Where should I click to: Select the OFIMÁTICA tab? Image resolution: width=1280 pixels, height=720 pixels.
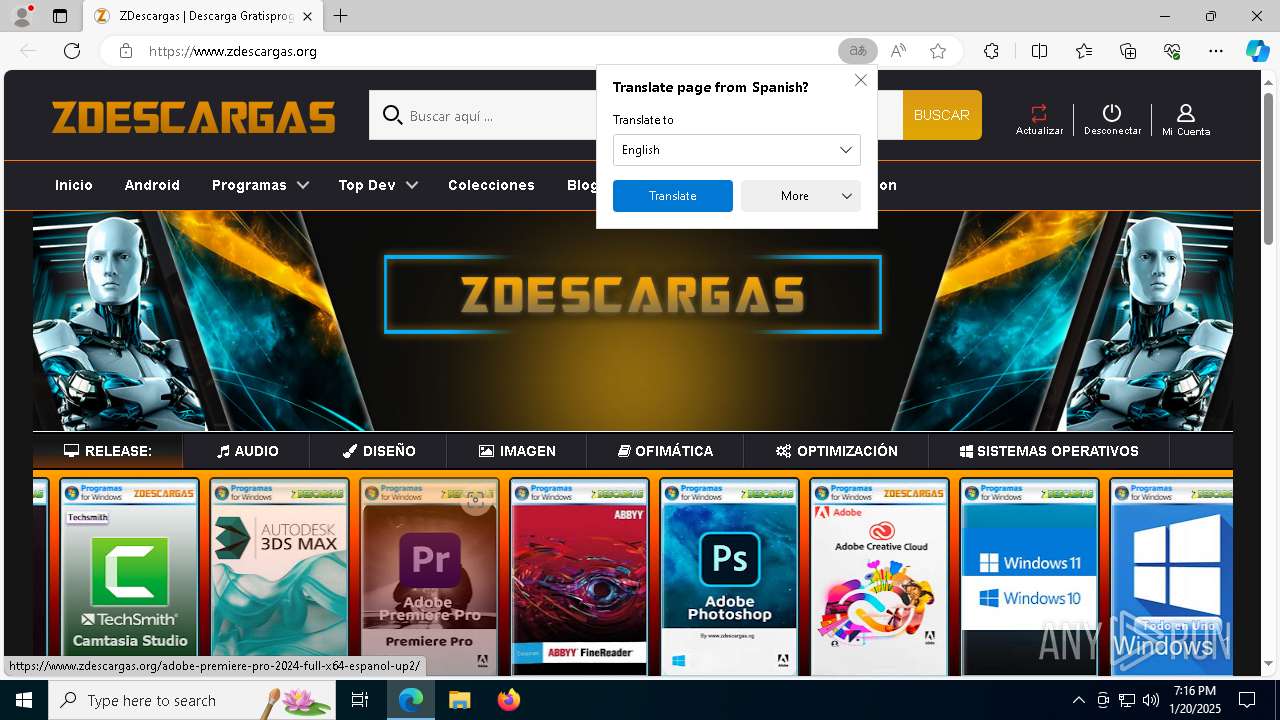pos(665,451)
